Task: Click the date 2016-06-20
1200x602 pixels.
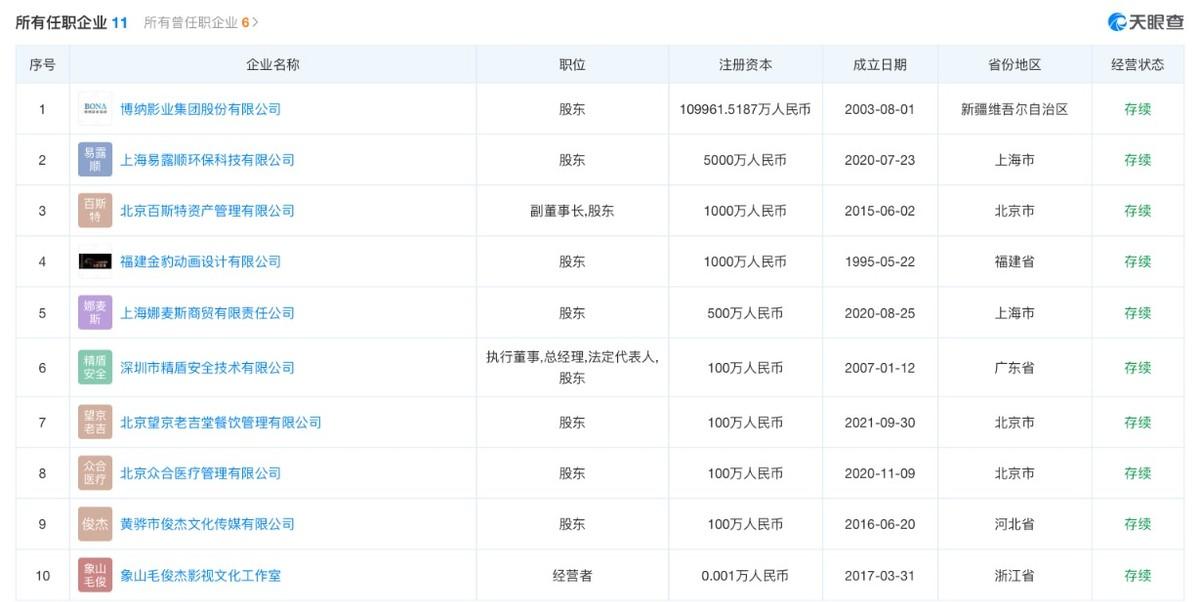Action: pos(880,524)
